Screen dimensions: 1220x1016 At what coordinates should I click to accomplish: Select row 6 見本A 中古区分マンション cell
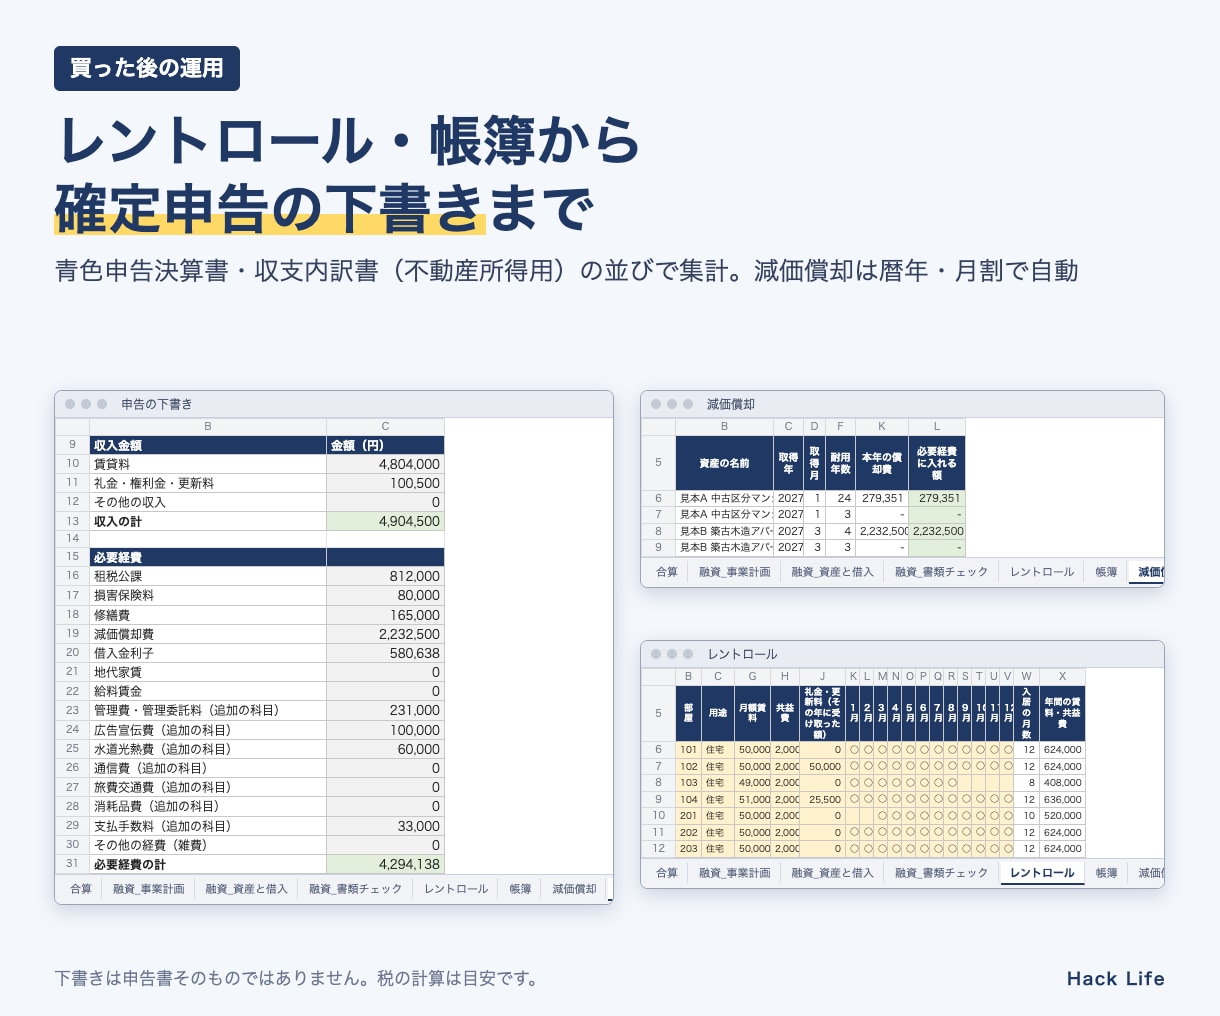coord(724,498)
